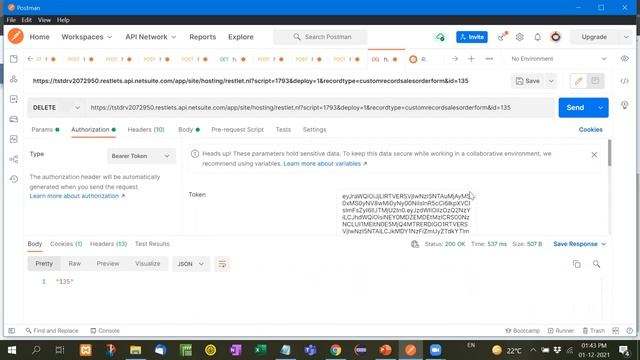The image size is (640, 360).
Task: Expand the API Network dropdown
Action: (151, 37)
